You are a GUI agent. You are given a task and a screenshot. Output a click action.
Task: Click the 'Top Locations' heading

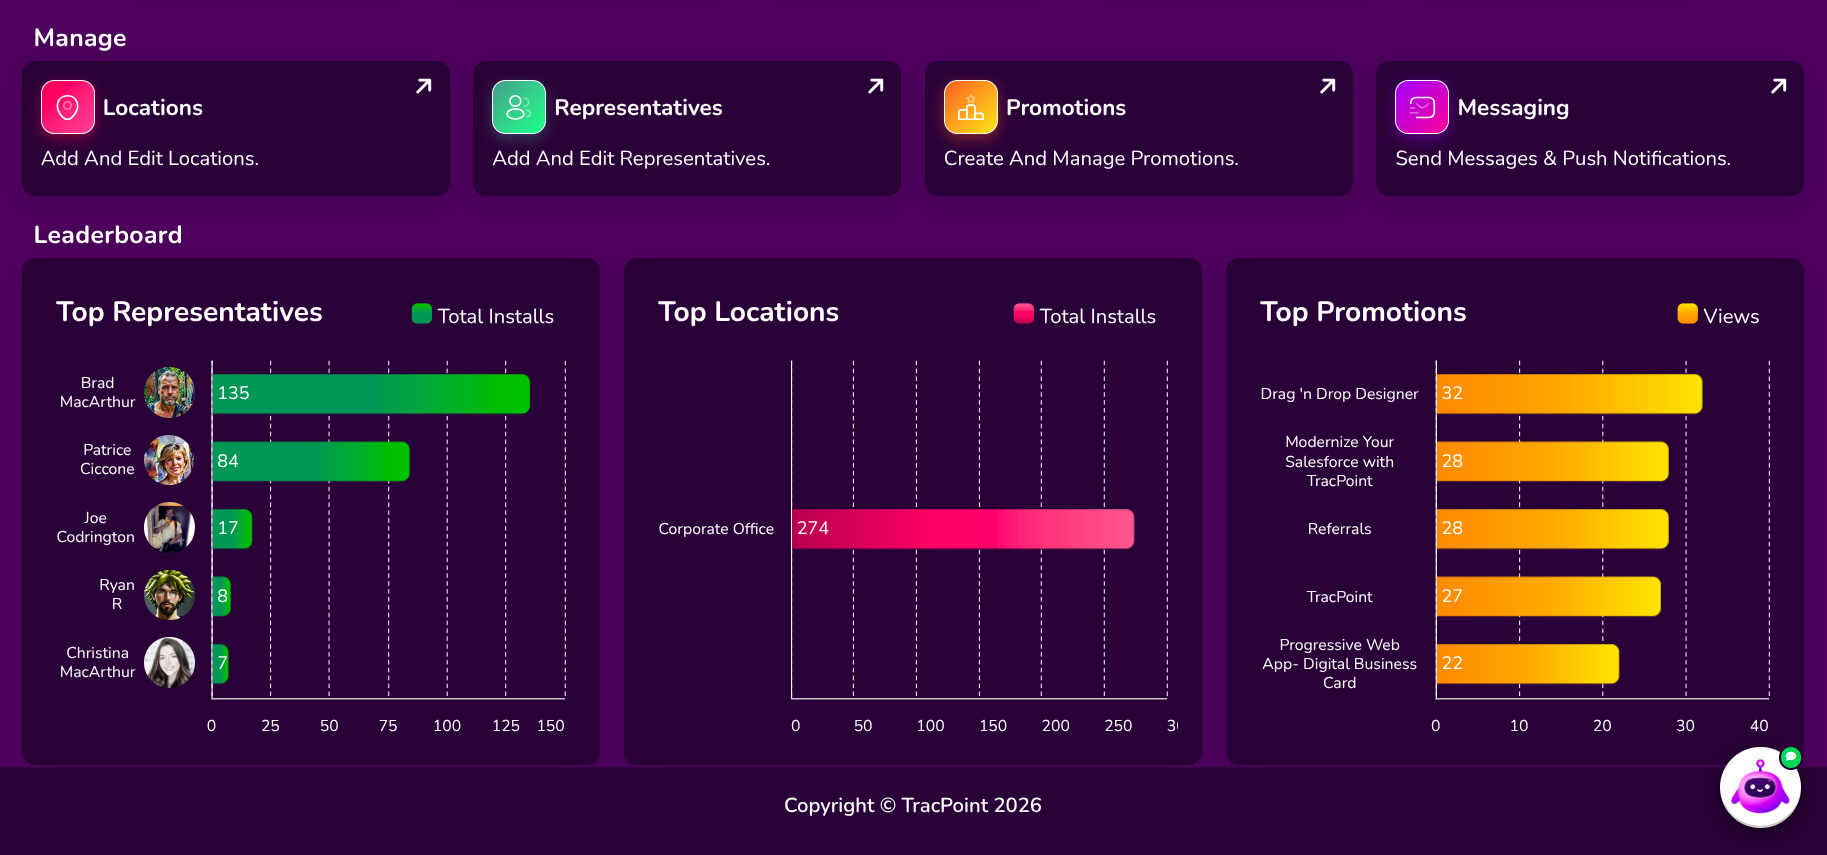[x=748, y=312]
